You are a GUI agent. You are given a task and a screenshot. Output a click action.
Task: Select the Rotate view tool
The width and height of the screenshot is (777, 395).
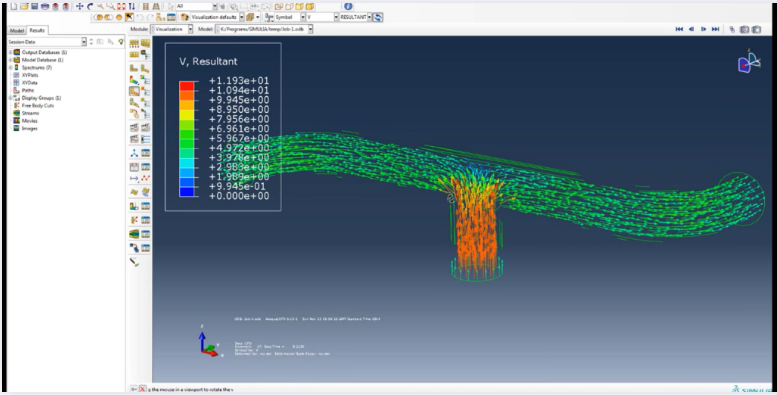[x=90, y=6]
